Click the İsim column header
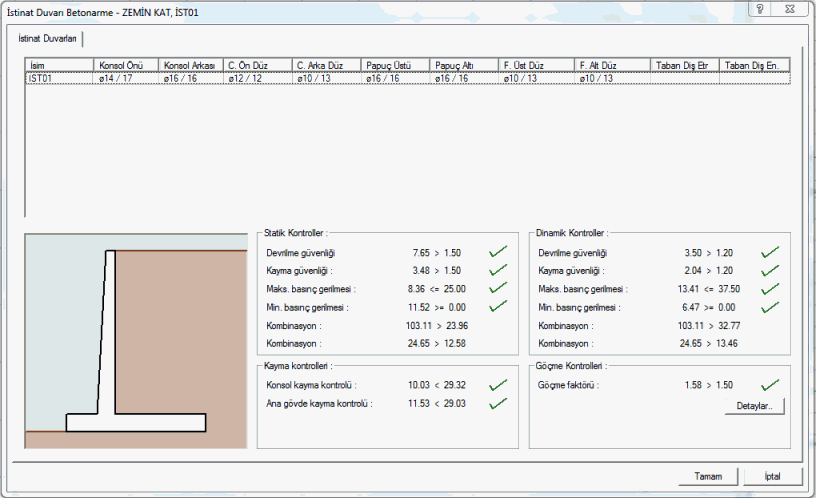The width and height of the screenshot is (816, 498). point(60,65)
